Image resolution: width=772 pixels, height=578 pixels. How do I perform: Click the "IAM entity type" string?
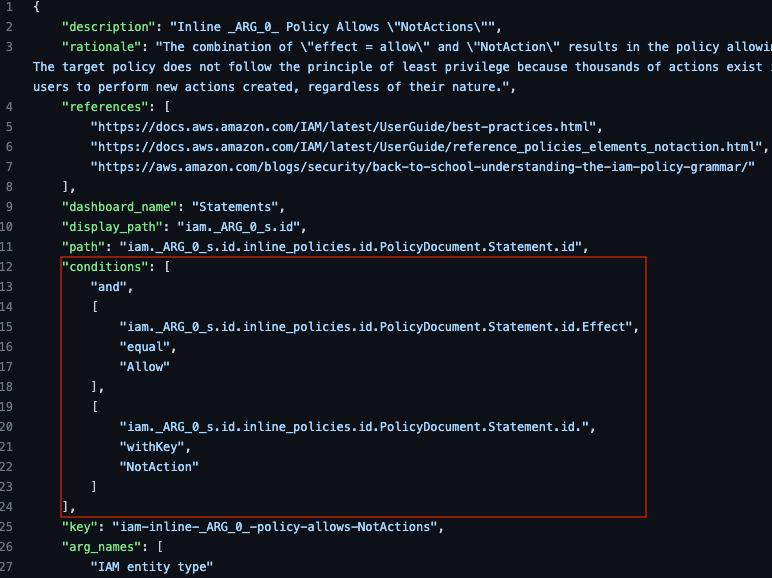(152, 567)
